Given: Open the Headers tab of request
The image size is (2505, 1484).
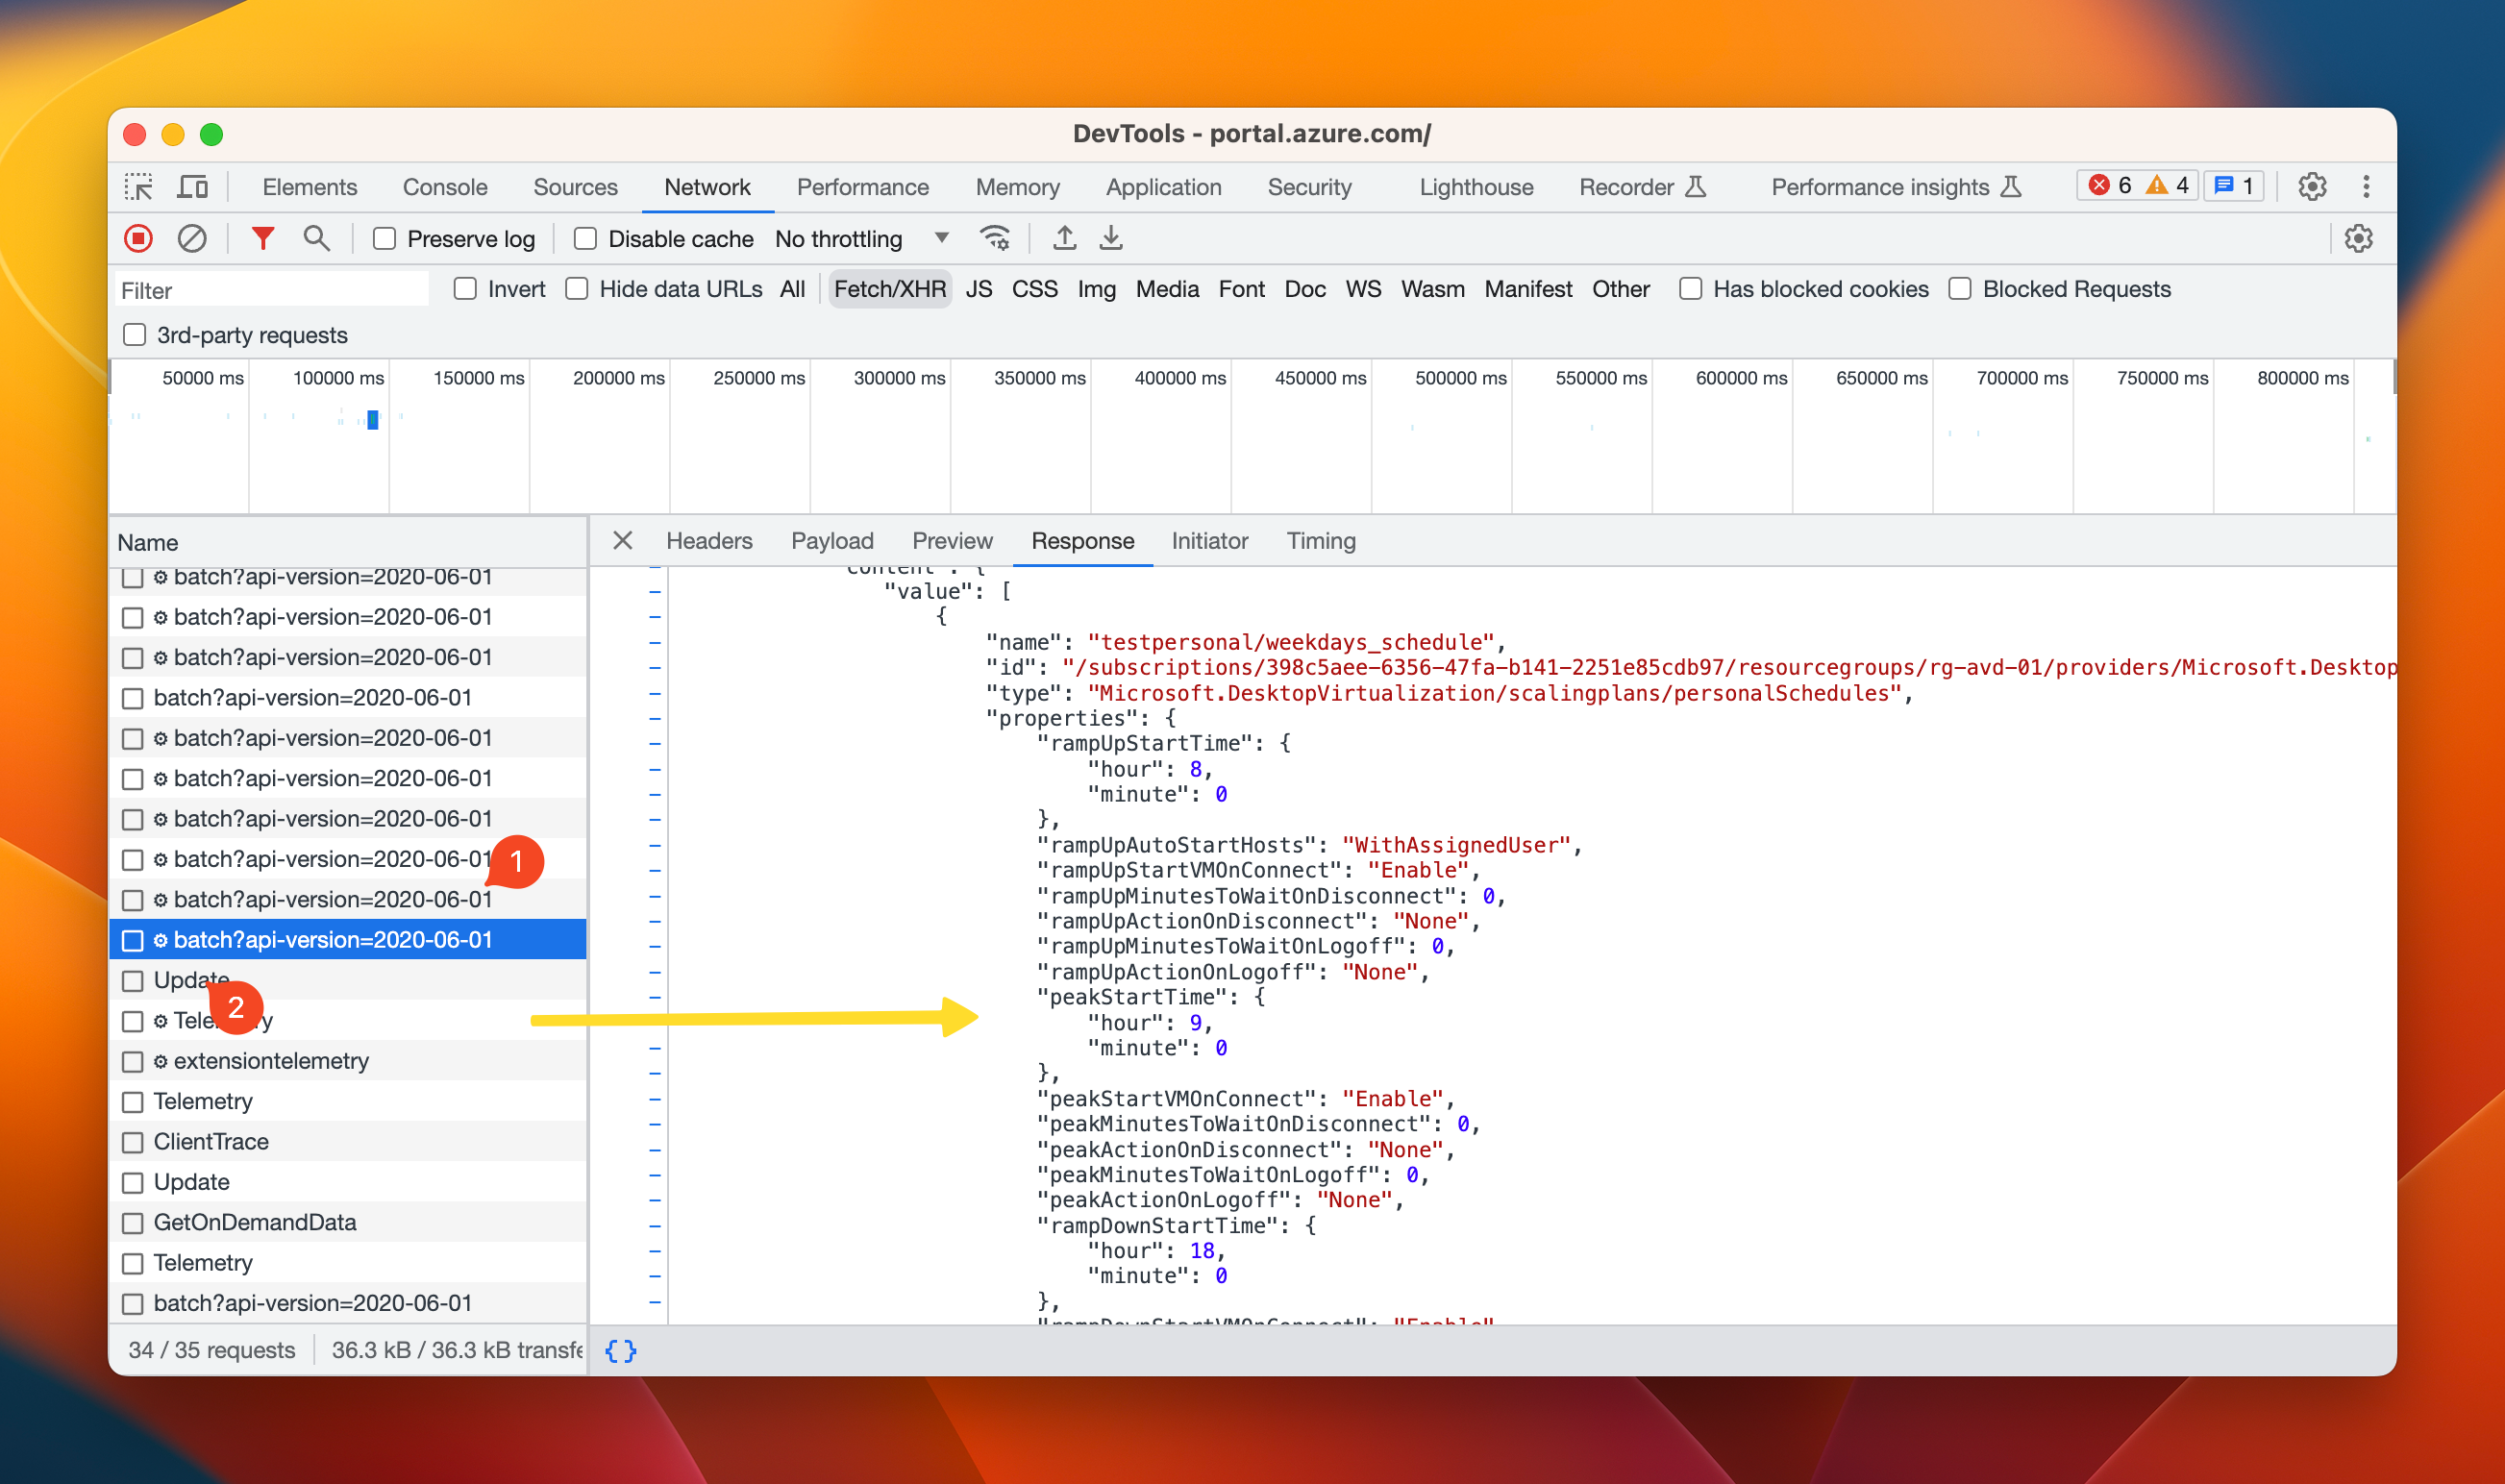Looking at the screenshot, I should coord(708,541).
